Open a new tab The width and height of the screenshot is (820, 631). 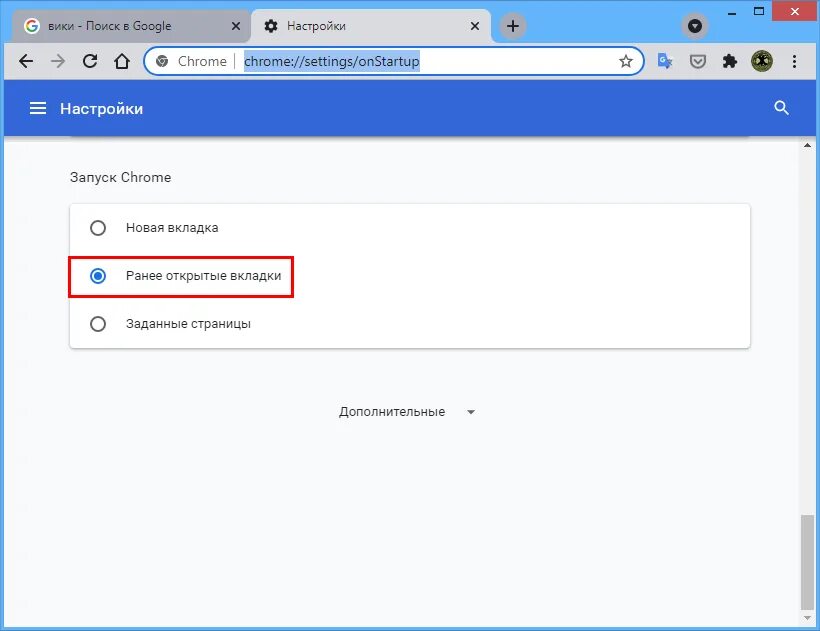pos(512,26)
